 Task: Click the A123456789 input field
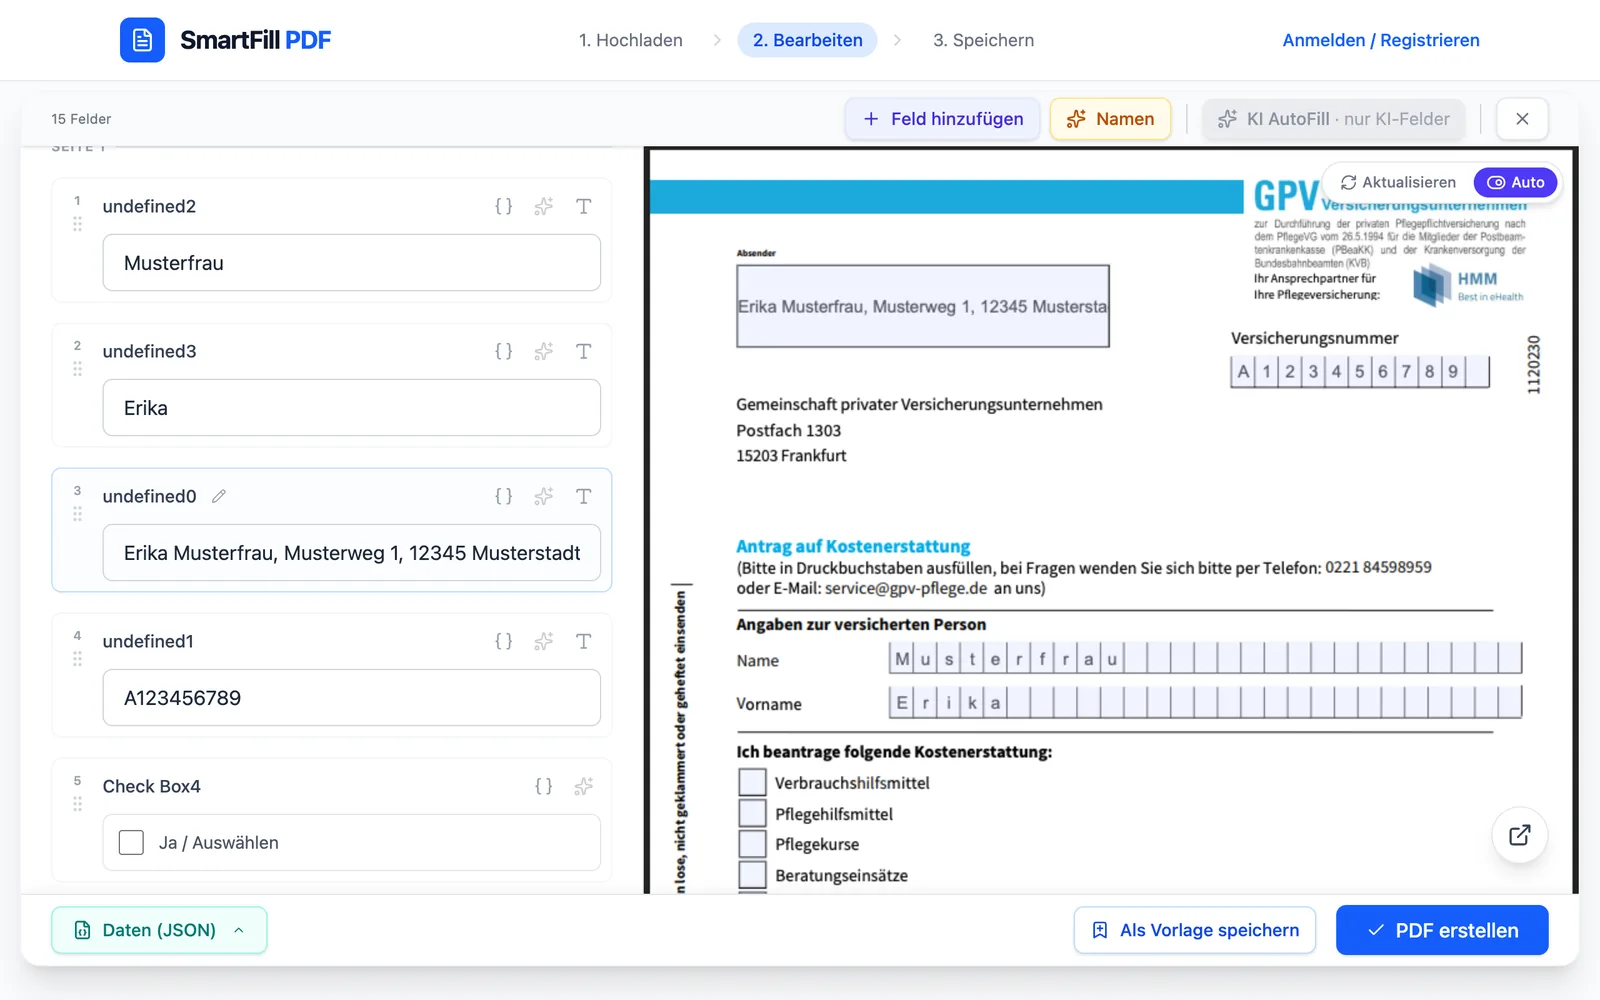352,698
